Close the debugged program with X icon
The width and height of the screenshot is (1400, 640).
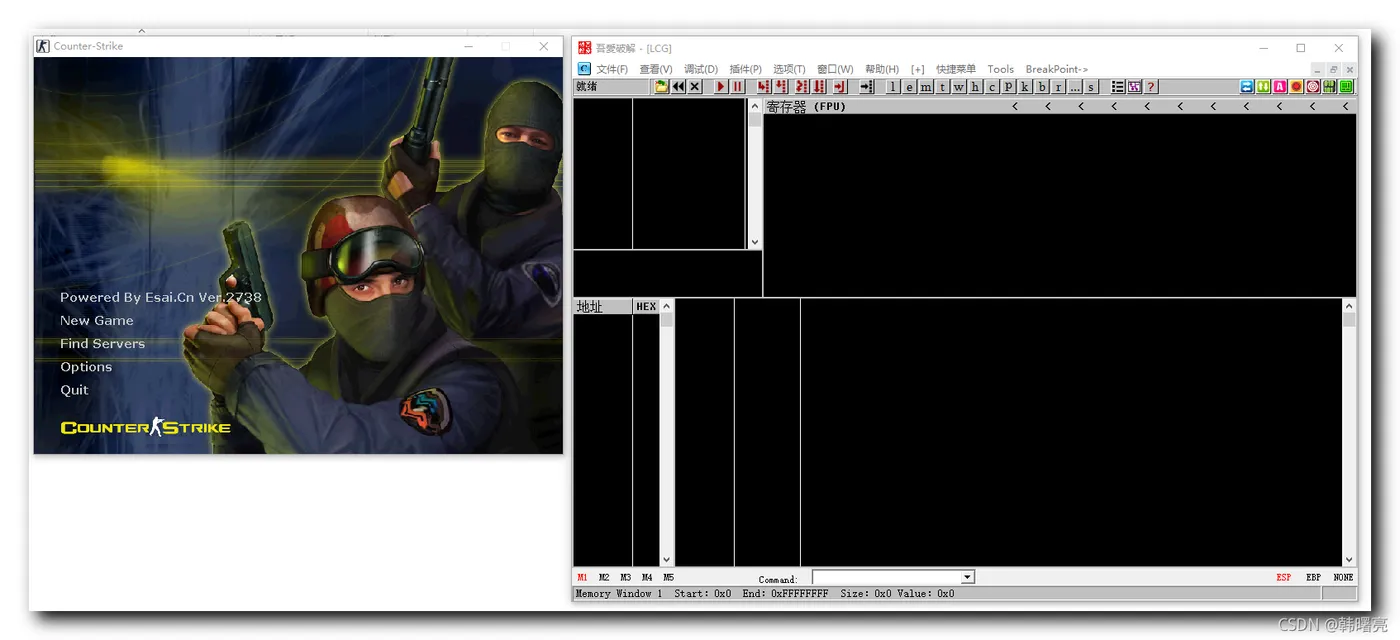pos(695,87)
